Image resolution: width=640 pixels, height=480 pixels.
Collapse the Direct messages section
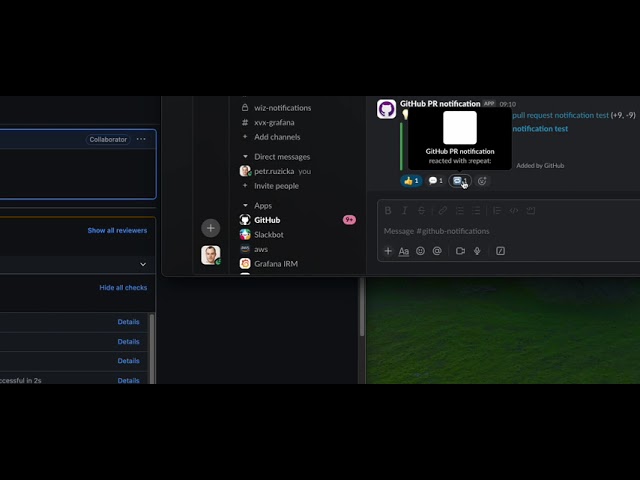pos(245,157)
